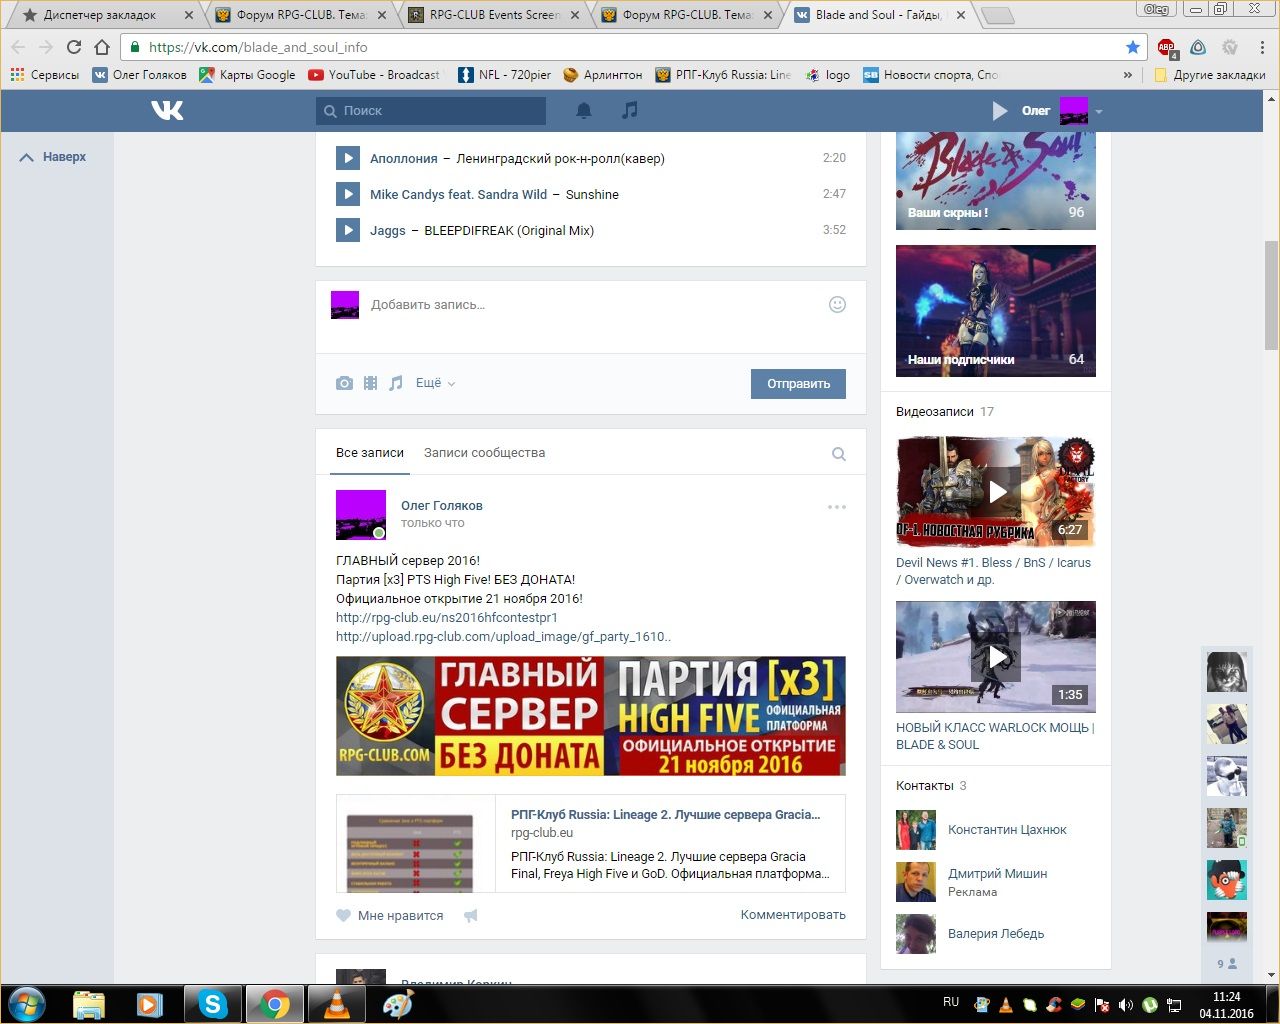Play Jaggs BLEEPDIFREAK track
This screenshot has height=1024, width=1280.
347,230
